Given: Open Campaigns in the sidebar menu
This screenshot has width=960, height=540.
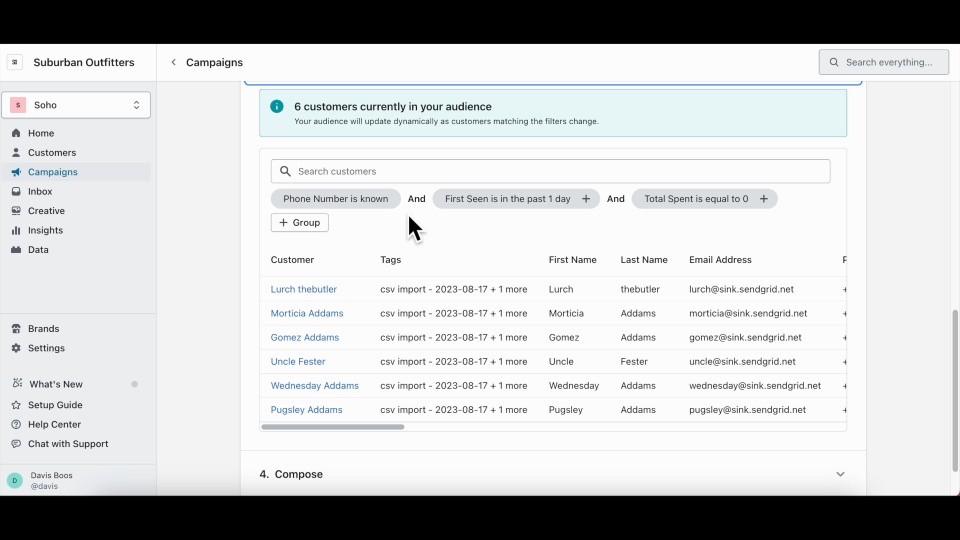Looking at the screenshot, I should 52,172.
